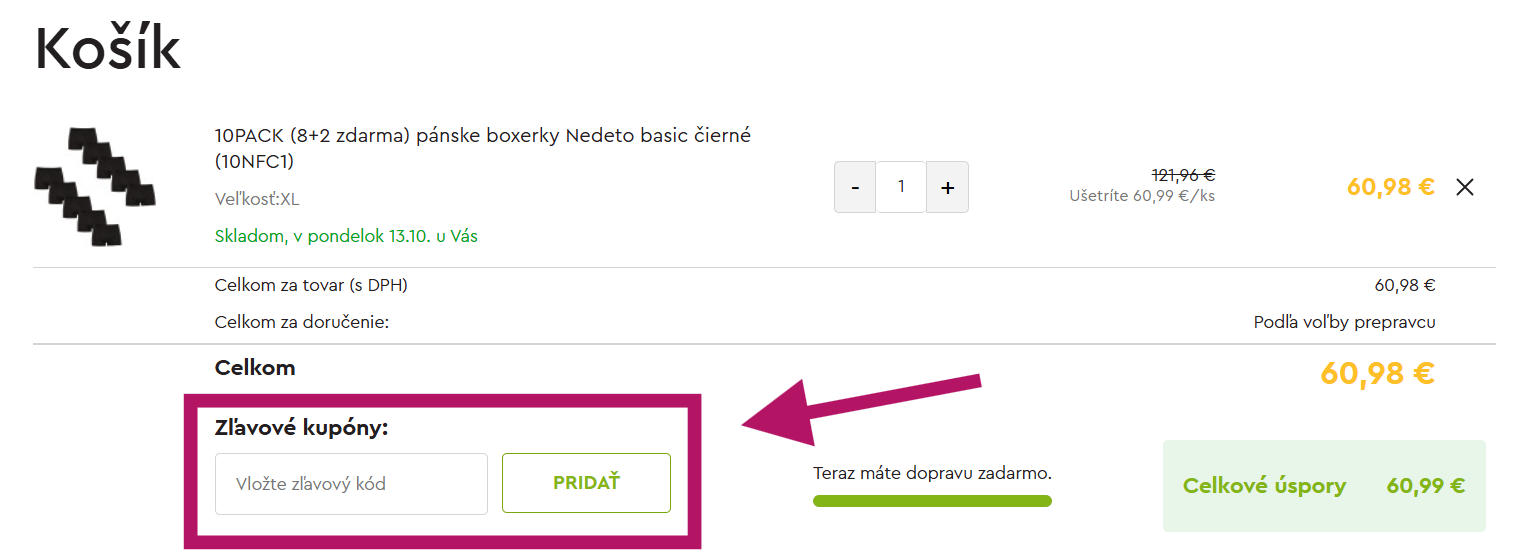
Task: Click the orange item price beside the X
Action: [1390, 187]
